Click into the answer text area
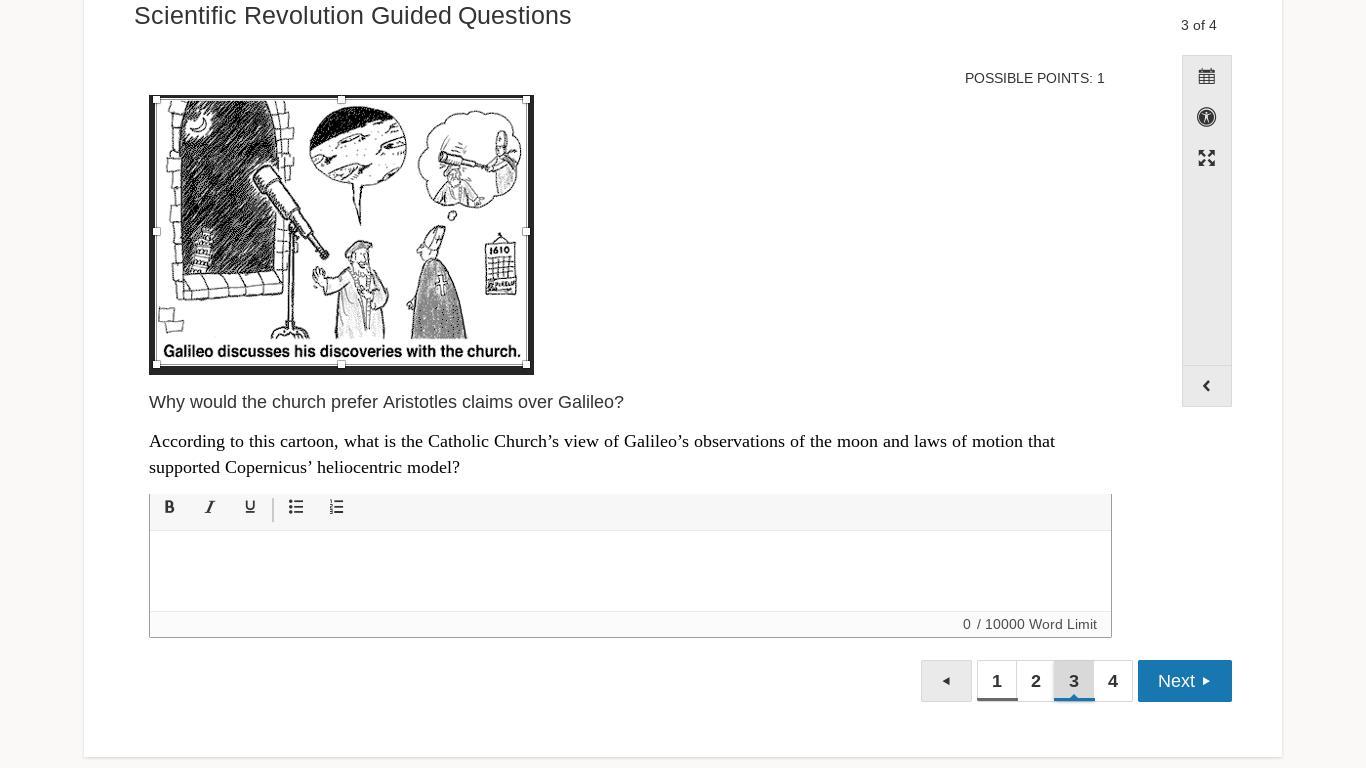Screen dimensions: 1366x768 (x=630, y=571)
